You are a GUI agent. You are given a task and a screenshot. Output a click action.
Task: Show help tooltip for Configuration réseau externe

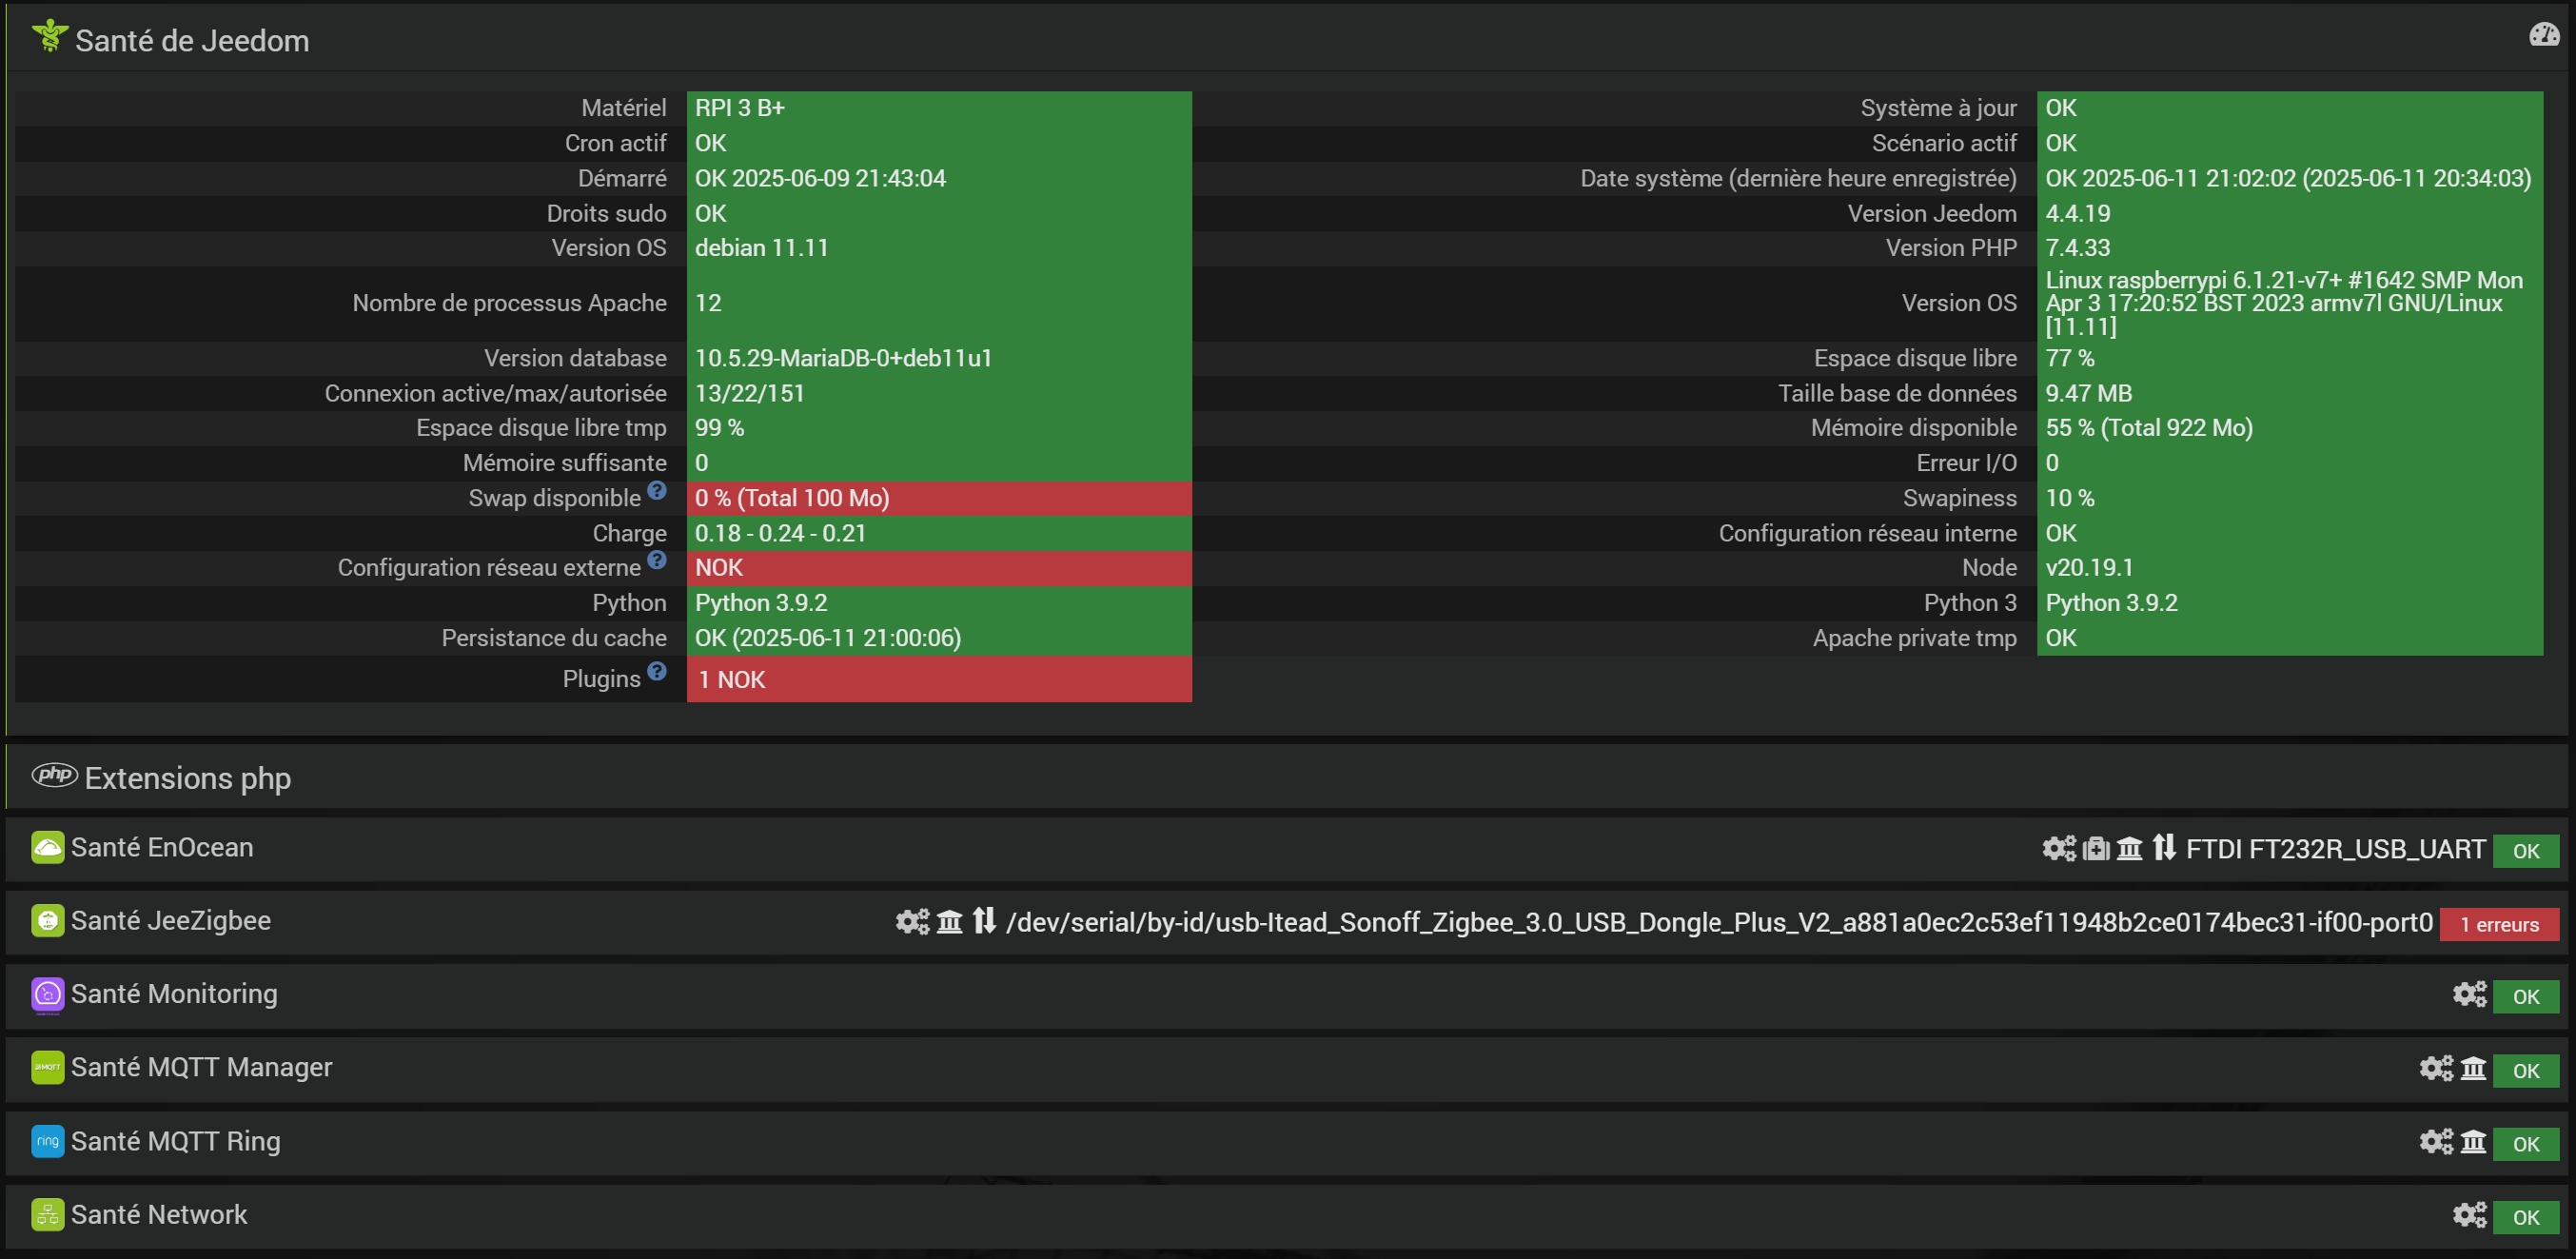656,560
